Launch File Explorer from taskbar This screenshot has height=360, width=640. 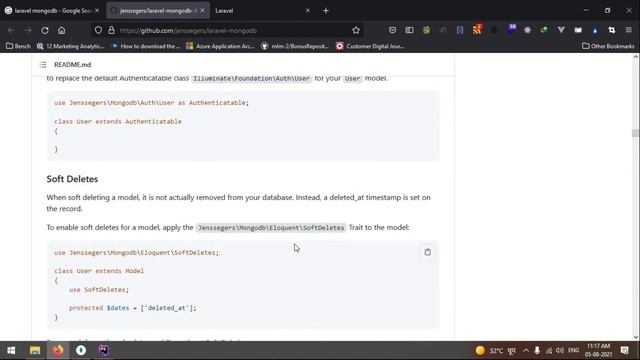click(35, 350)
